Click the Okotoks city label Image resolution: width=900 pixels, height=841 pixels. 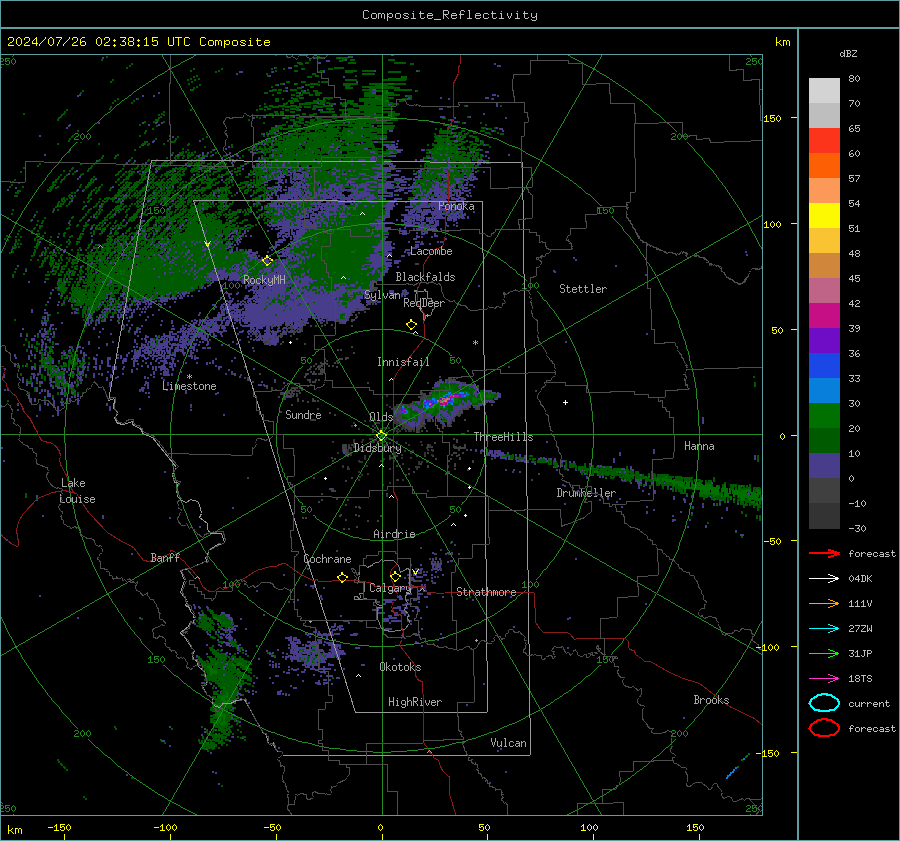[x=400, y=667]
